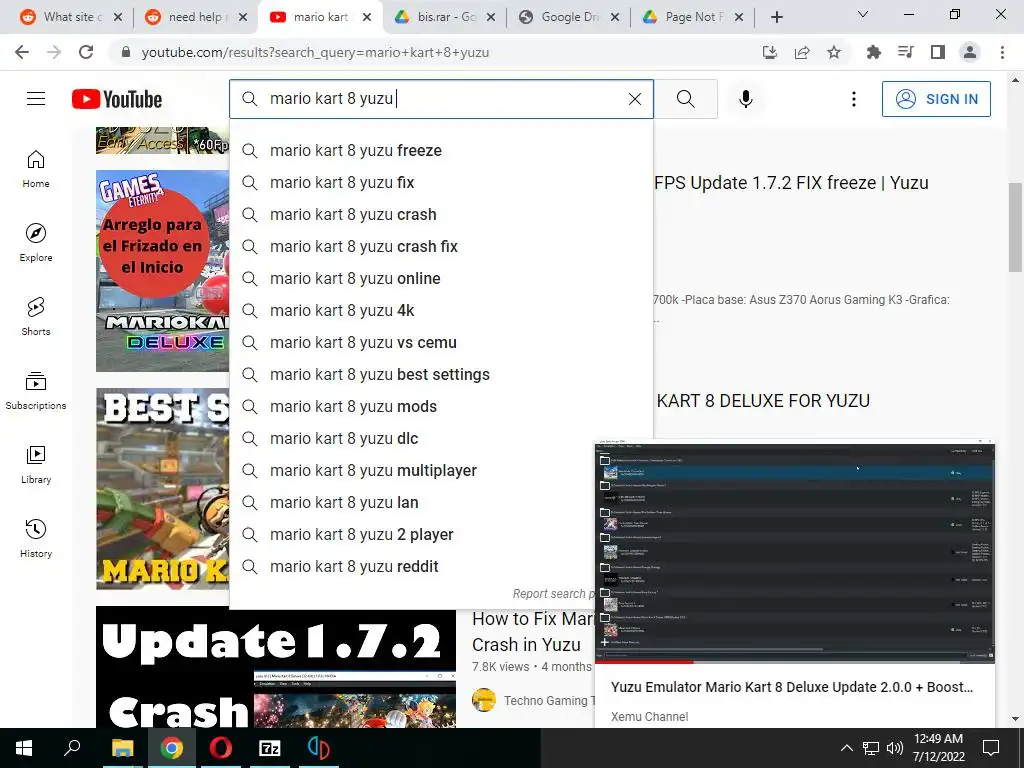Viewport: 1024px width, 768px height.
Task: Select suggestion 'mario kart 8 yuzu crash'
Action: pos(441,214)
